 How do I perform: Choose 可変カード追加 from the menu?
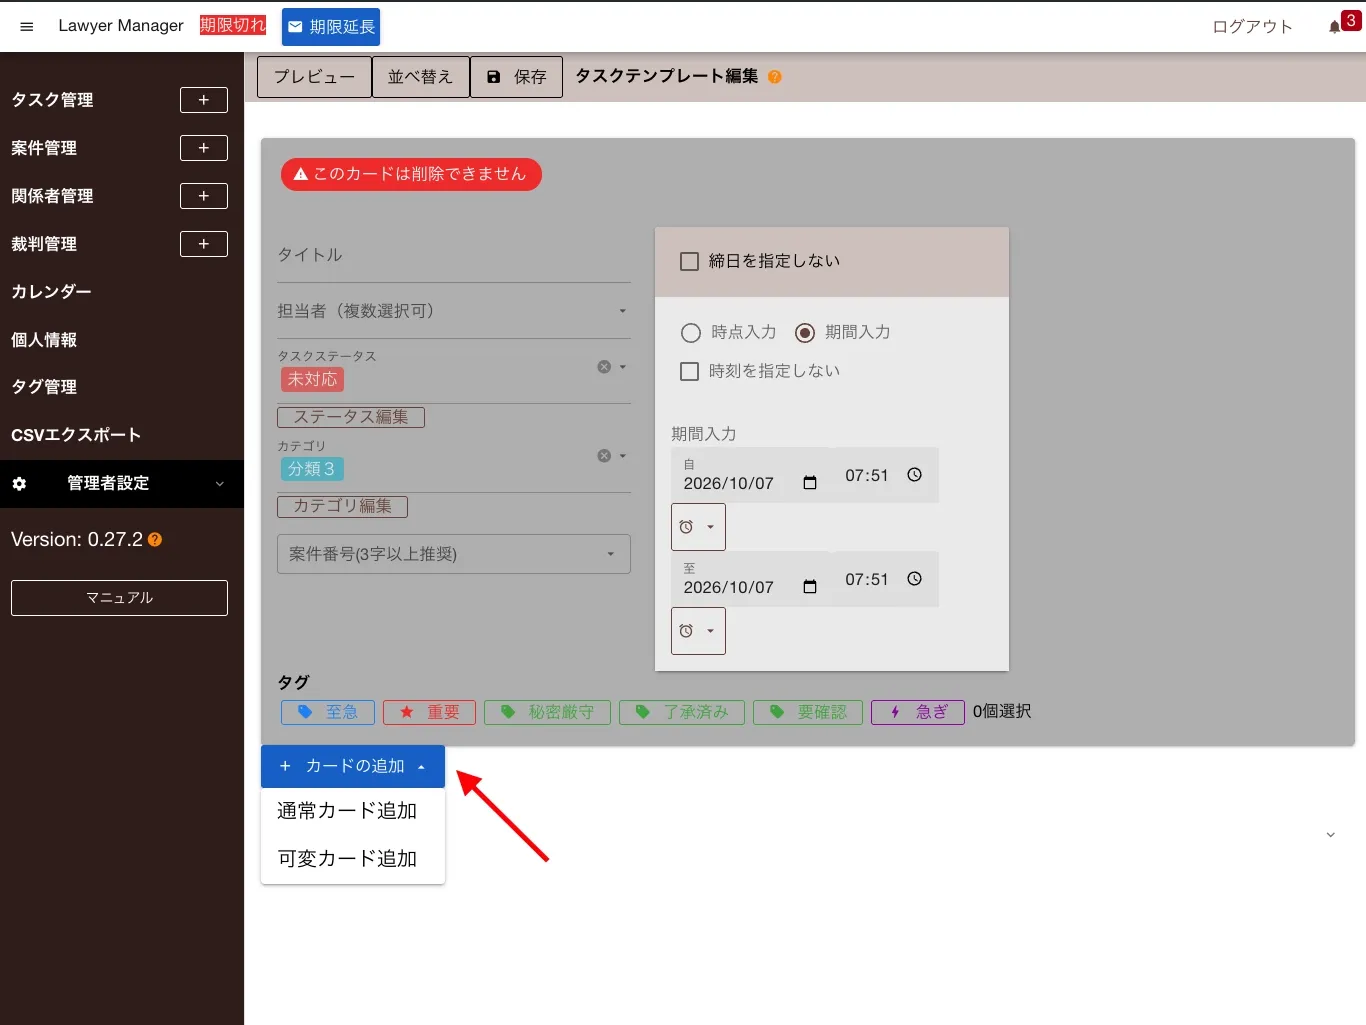pos(353,859)
